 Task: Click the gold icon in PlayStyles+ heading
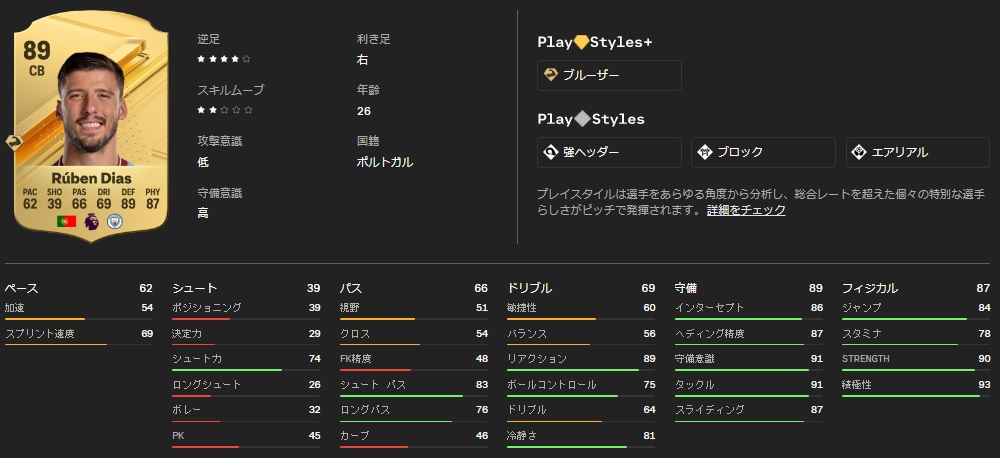(x=581, y=42)
